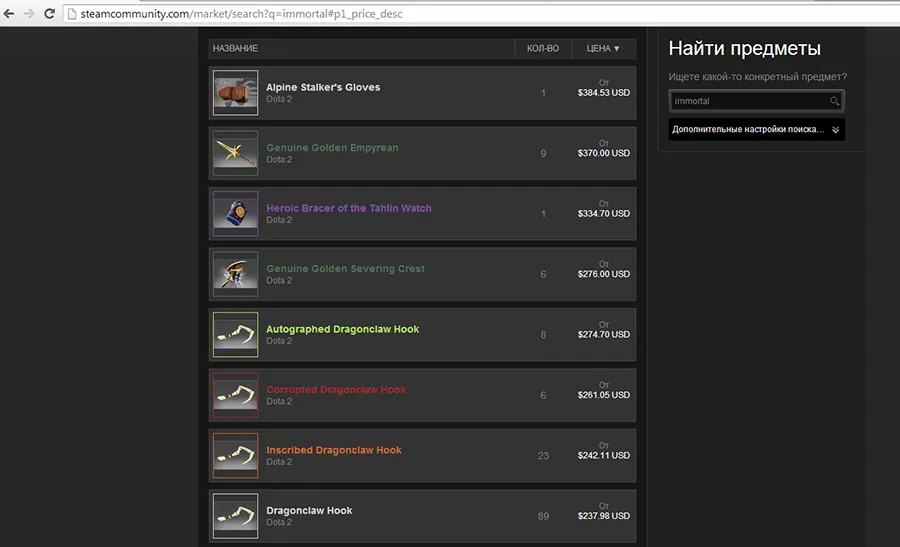Open Autographed Dragonclaw Hook image
Image resolution: width=900 pixels, height=547 pixels.
point(235,335)
